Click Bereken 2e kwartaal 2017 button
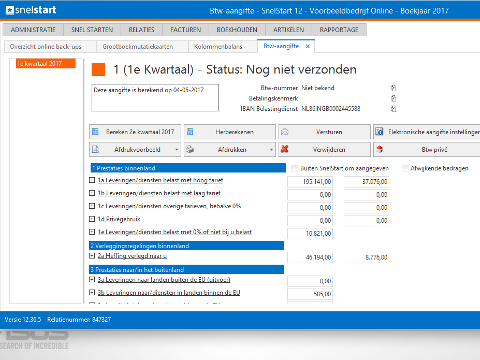 pyautogui.click(x=135, y=132)
